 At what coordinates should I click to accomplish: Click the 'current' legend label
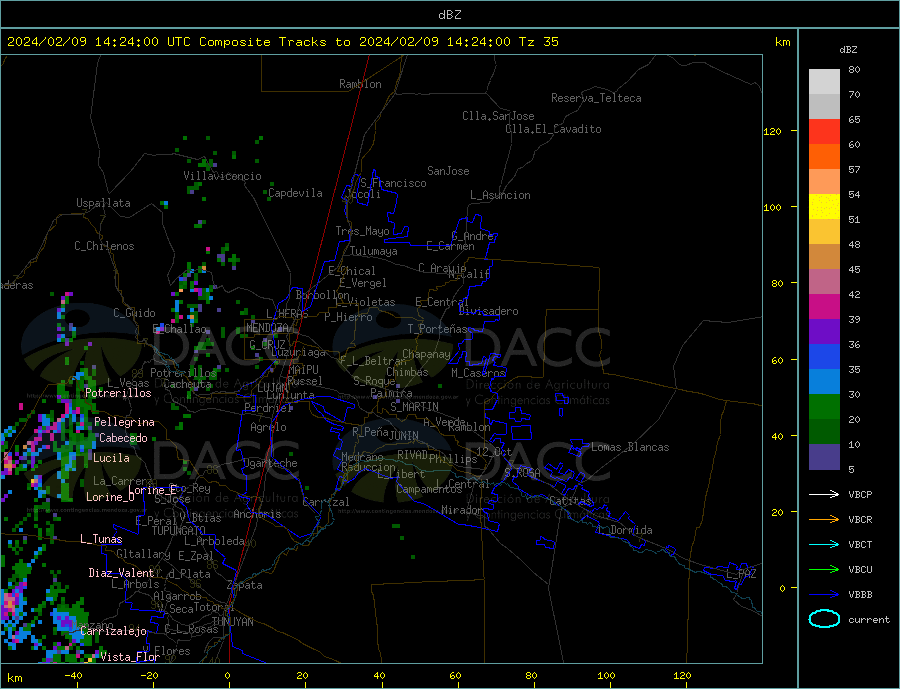coord(868,620)
